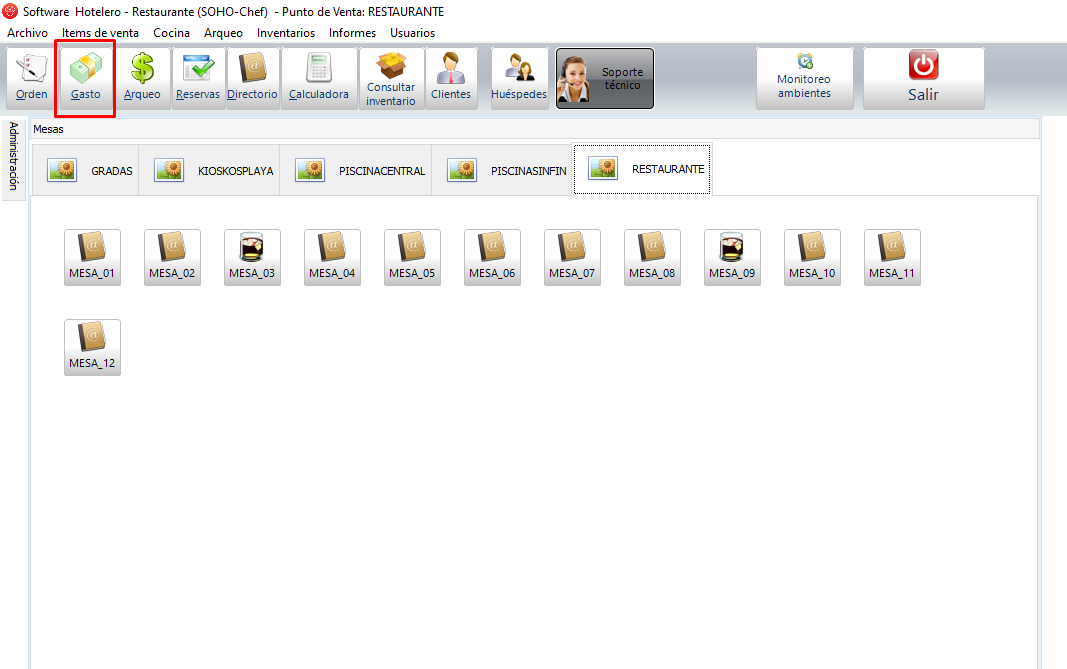The image size is (1067, 669).
Task: Click Consultar inventario box icon
Action: click(390, 78)
